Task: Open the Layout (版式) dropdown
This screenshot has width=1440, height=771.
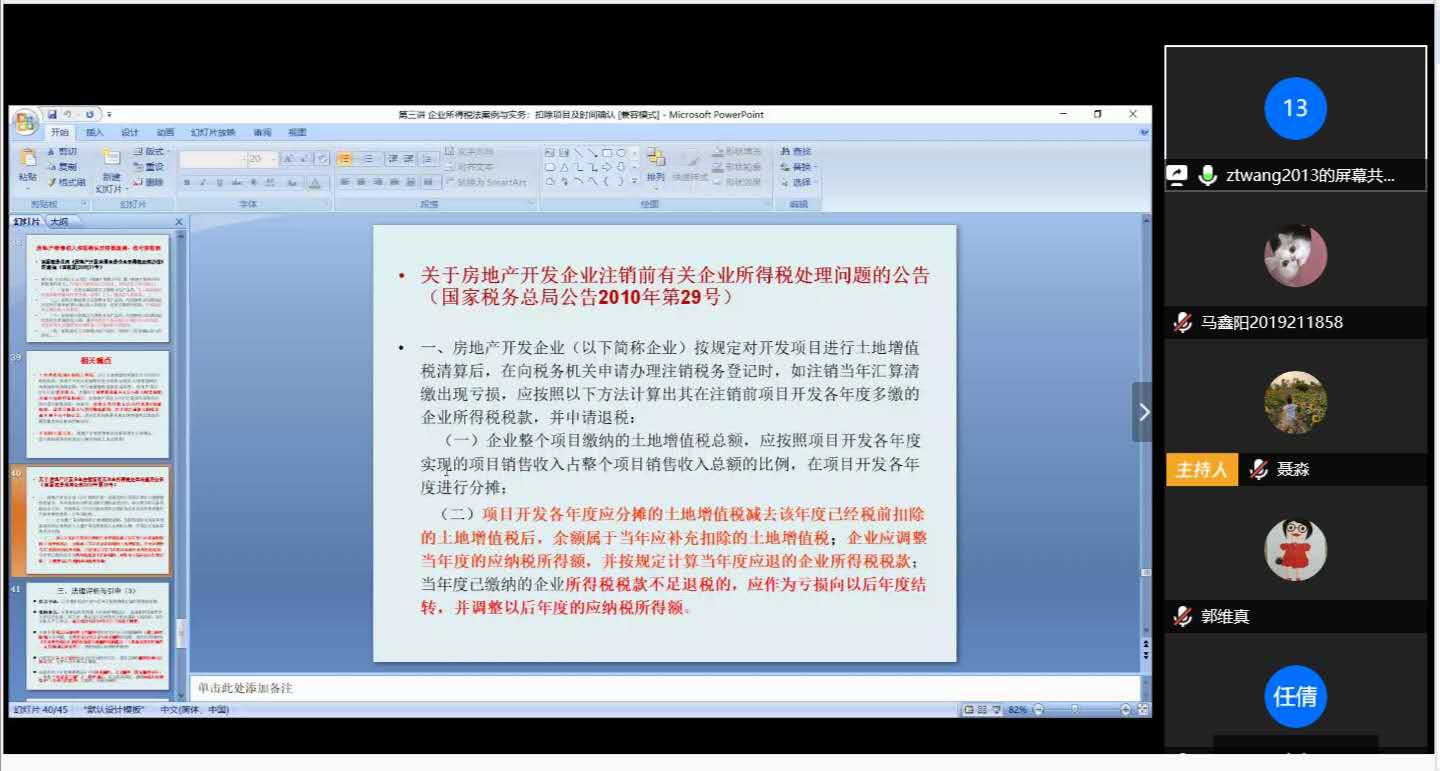Action: point(152,152)
